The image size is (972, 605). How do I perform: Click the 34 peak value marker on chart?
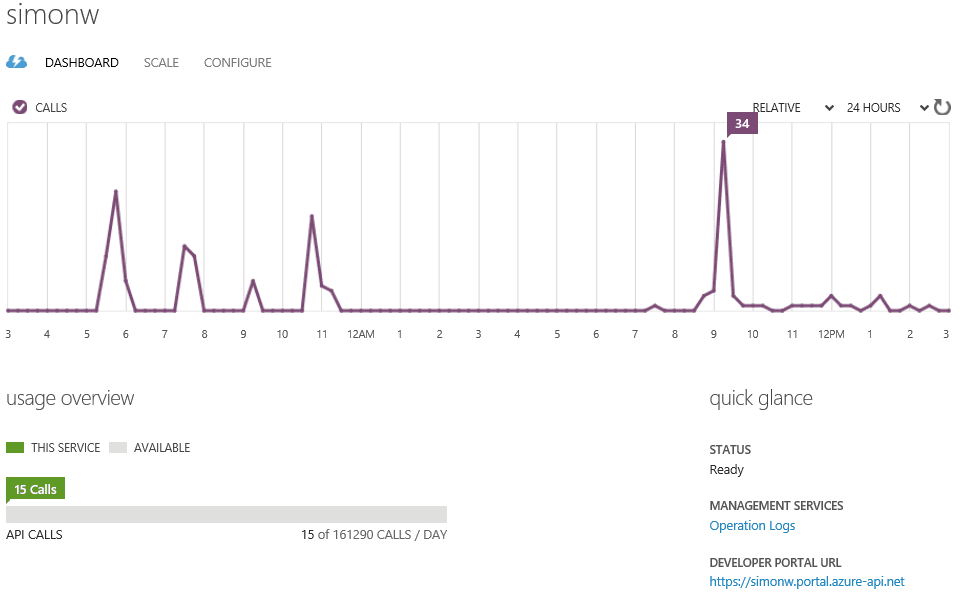742,123
